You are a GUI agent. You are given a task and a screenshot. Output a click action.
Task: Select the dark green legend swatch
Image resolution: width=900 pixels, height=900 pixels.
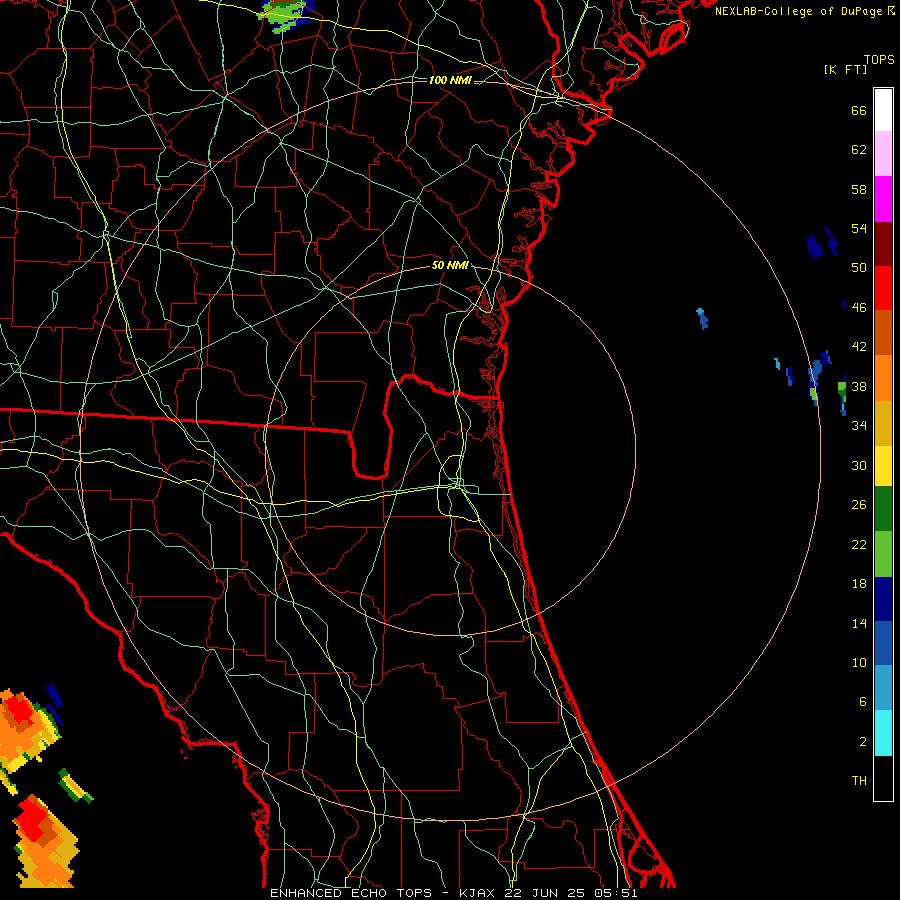tap(883, 509)
